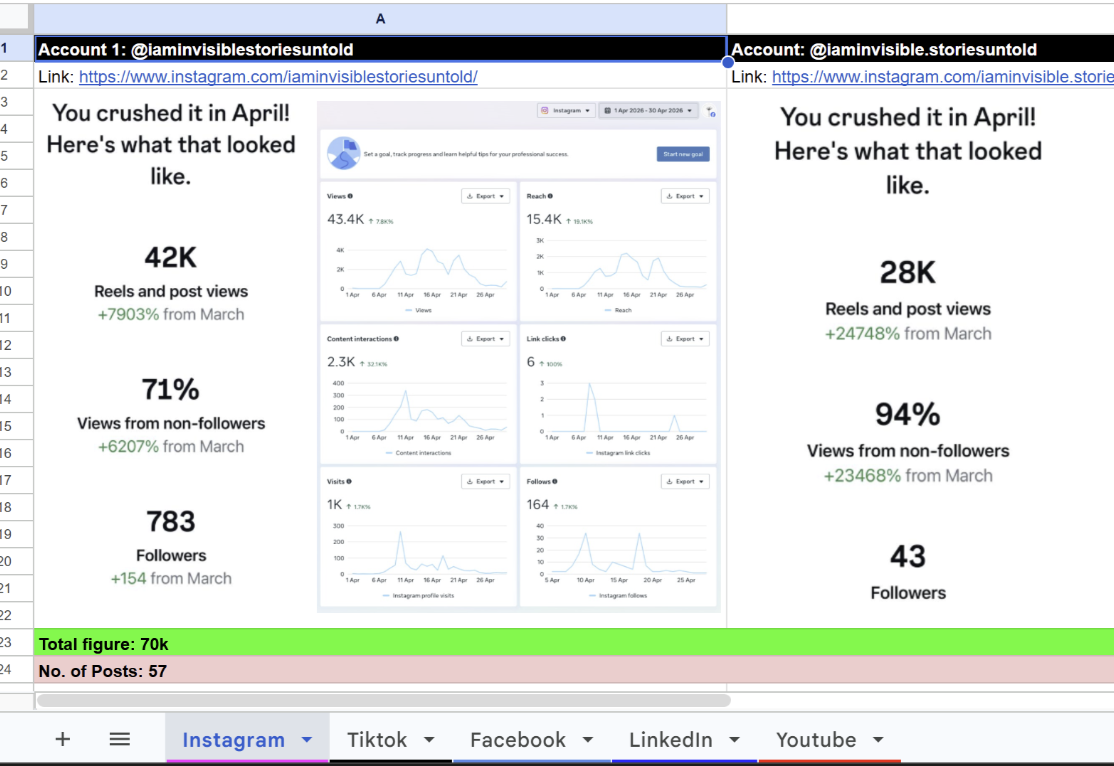1114x766 pixels.
Task: Click the 28K views figure
Action: pyautogui.click(x=908, y=272)
